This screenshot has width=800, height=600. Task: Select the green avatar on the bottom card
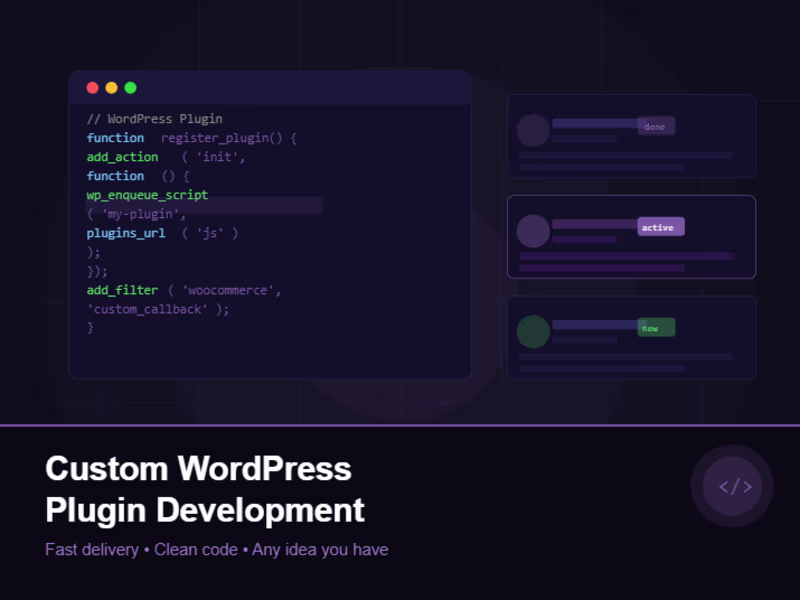(x=533, y=331)
